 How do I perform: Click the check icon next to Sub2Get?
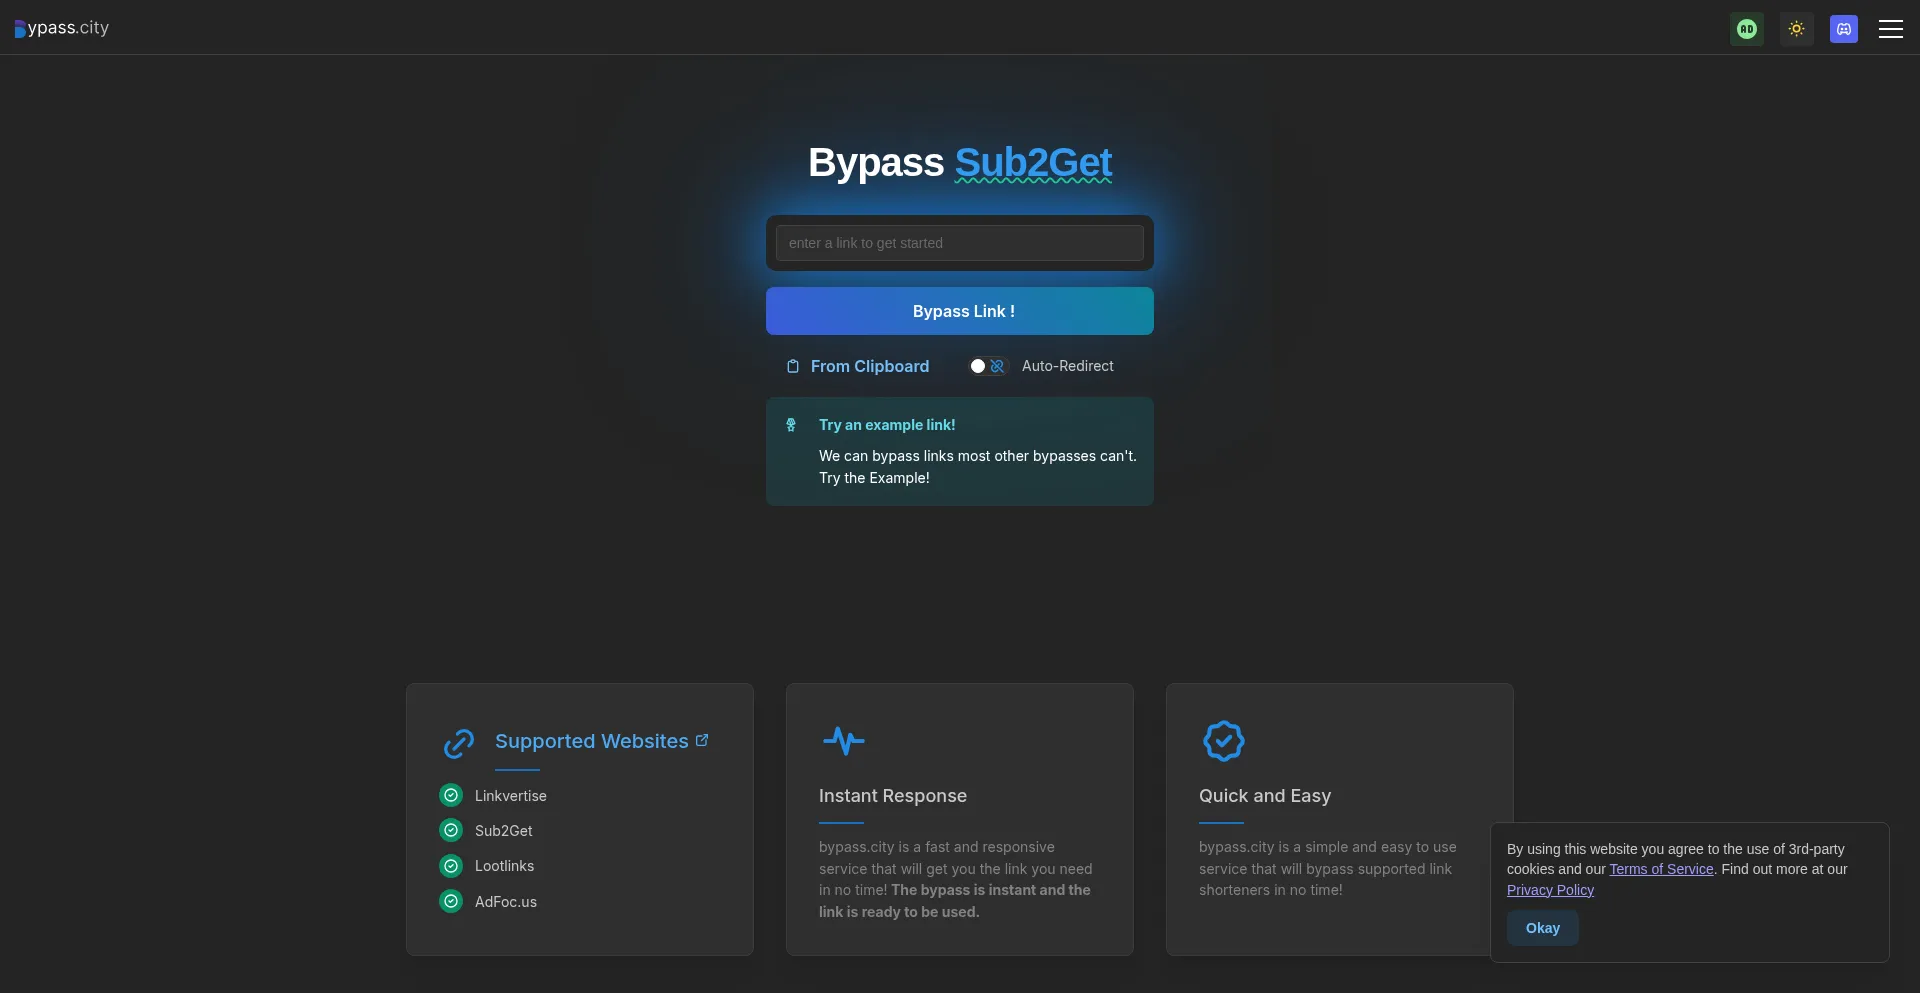click(451, 830)
